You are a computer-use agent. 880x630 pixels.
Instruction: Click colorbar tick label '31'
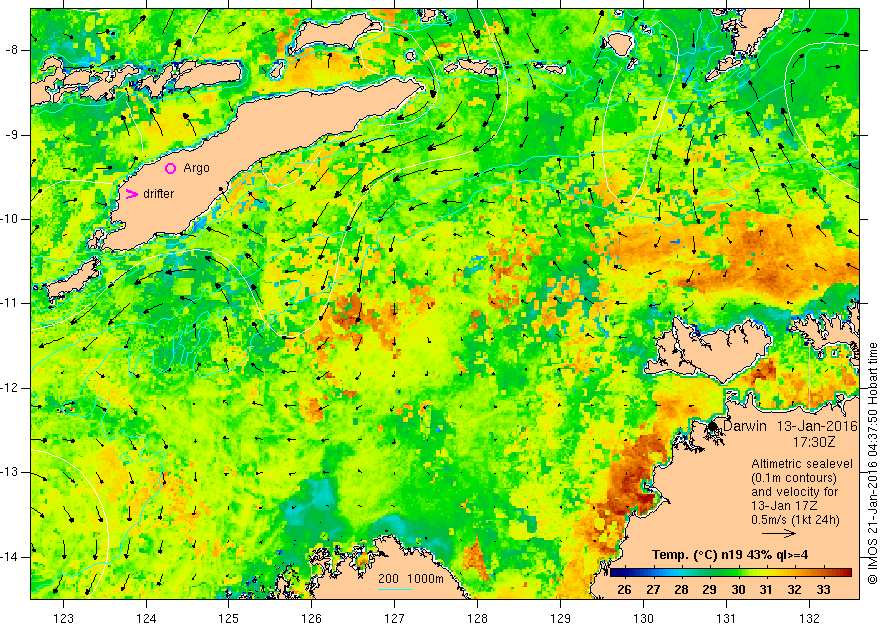click(x=766, y=590)
